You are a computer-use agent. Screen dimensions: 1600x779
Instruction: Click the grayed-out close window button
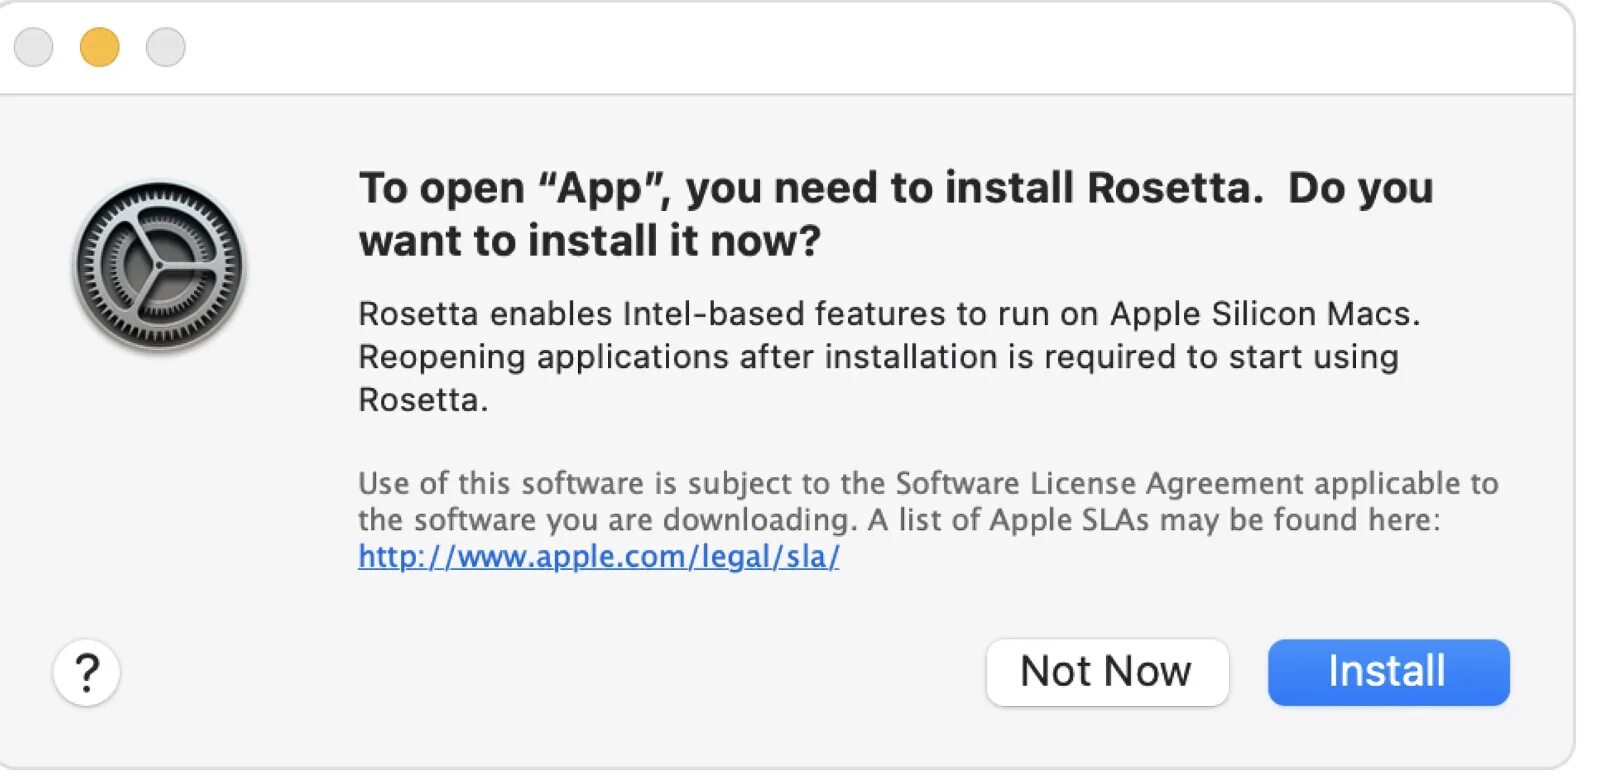(34, 47)
